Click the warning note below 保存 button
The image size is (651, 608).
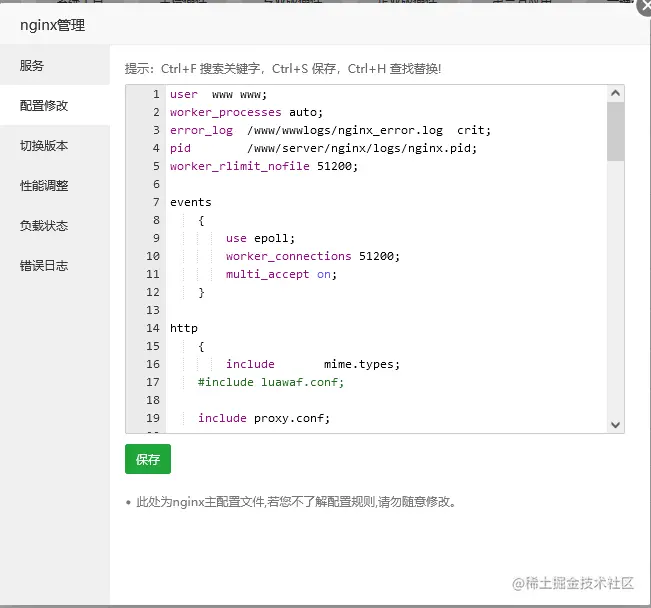(296, 502)
